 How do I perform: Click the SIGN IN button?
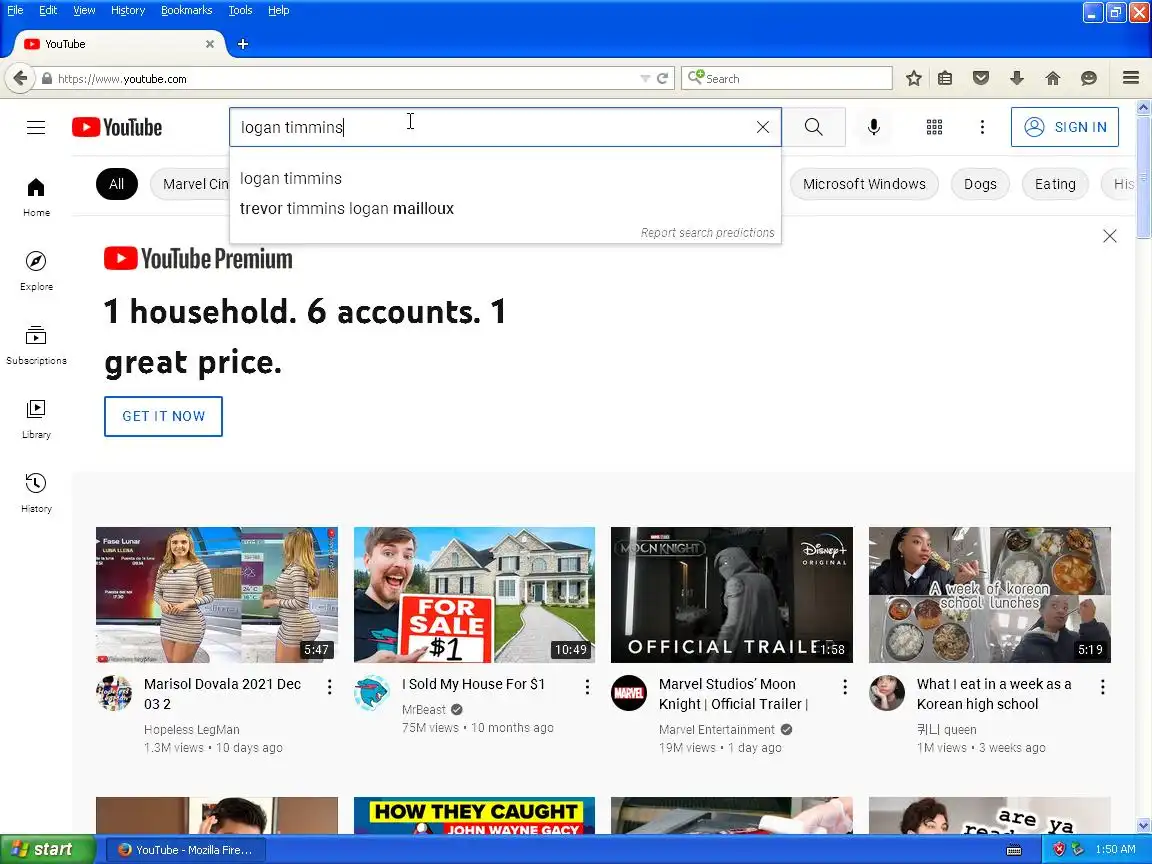tap(1065, 127)
